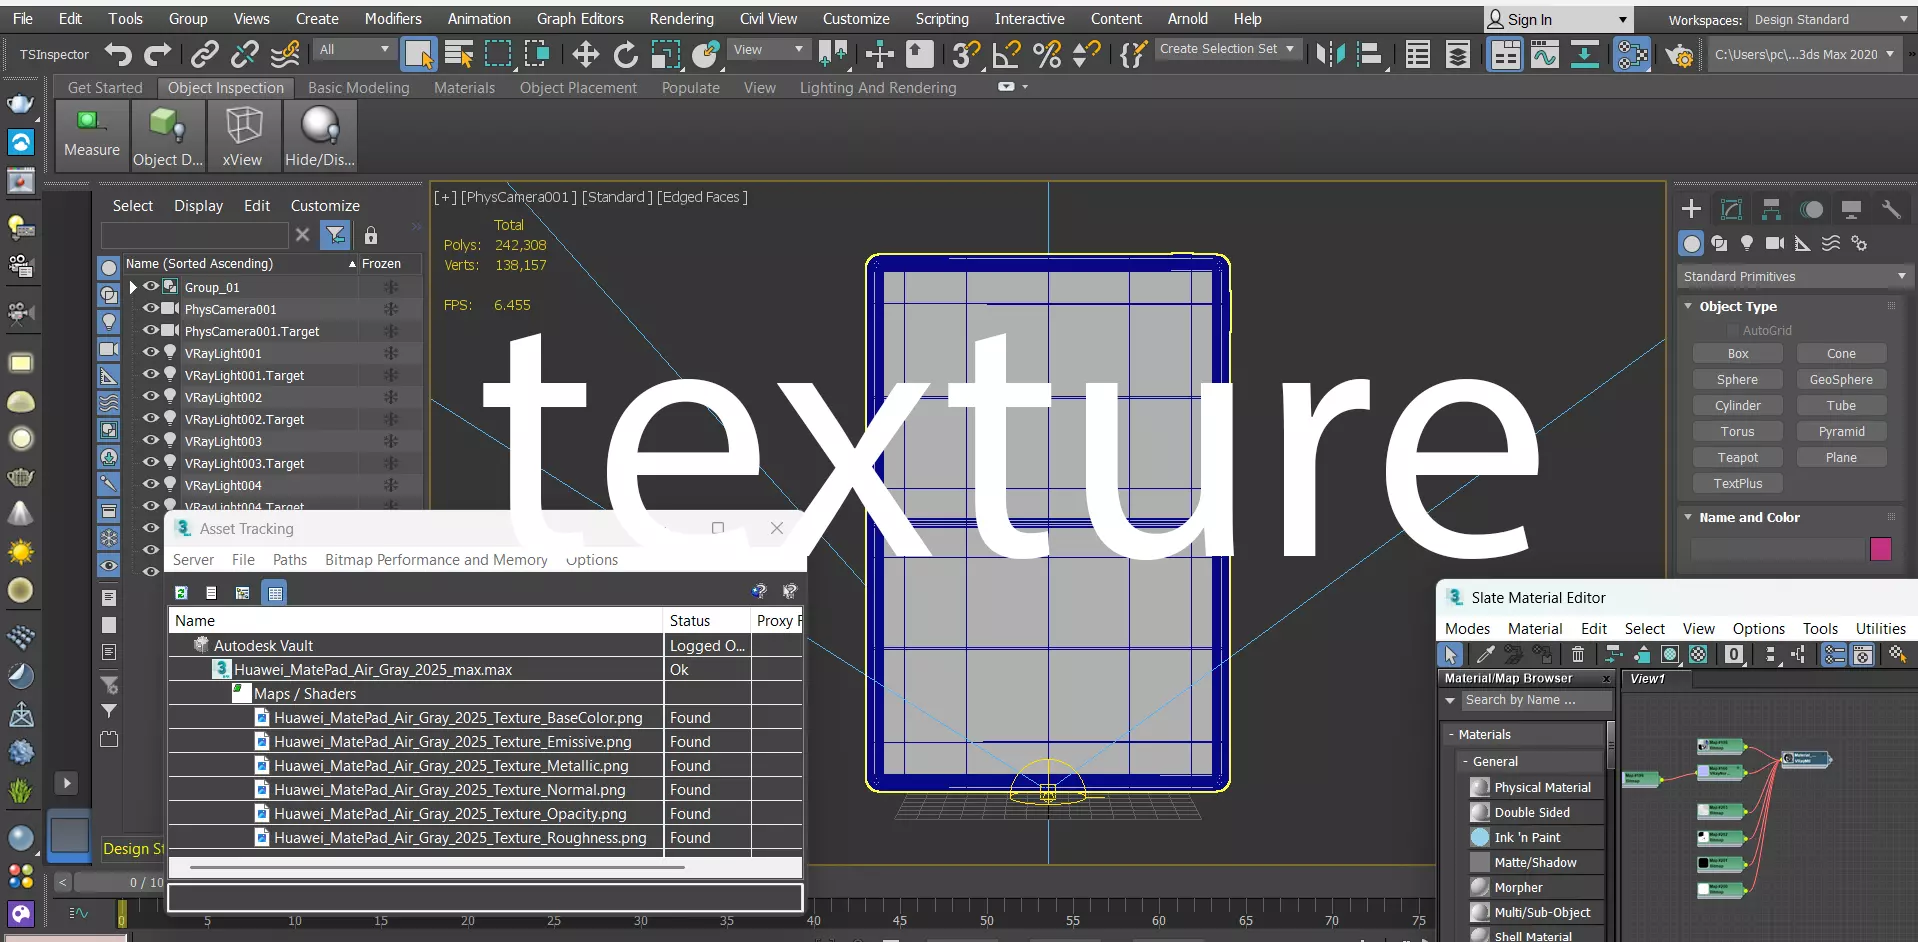Click the Search by Name field
Screen dimensions: 1918x942
(1536, 700)
